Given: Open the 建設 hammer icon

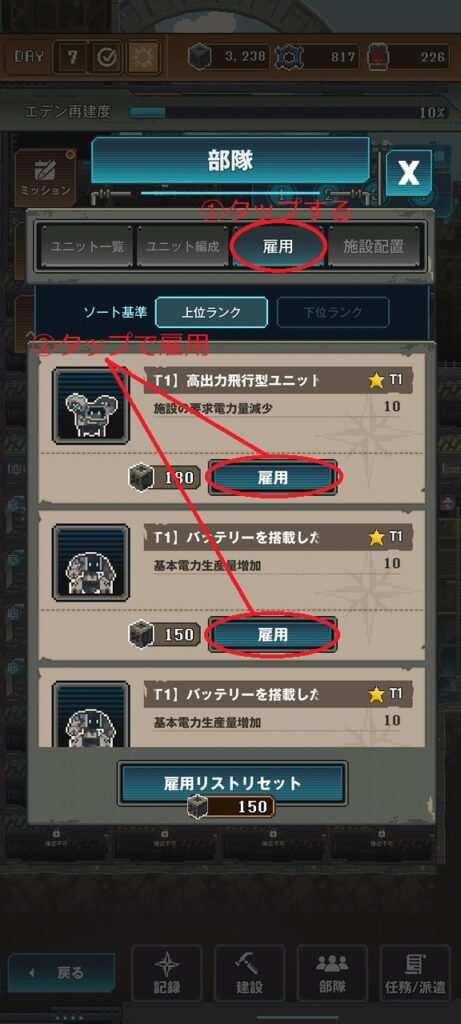Looking at the screenshot, I should [249, 972].
